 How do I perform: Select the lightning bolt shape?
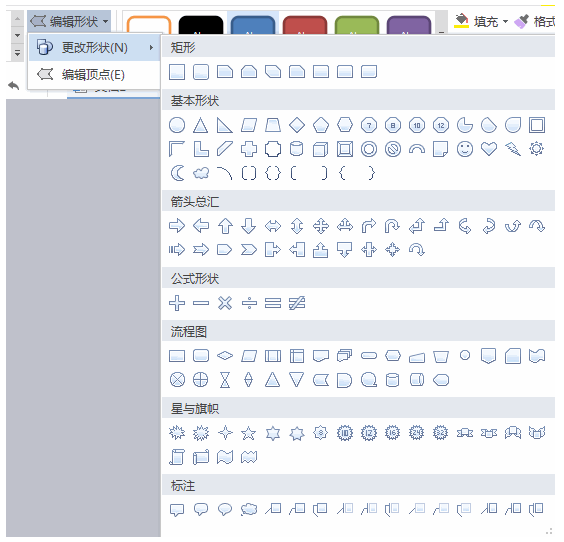[513, 149]
